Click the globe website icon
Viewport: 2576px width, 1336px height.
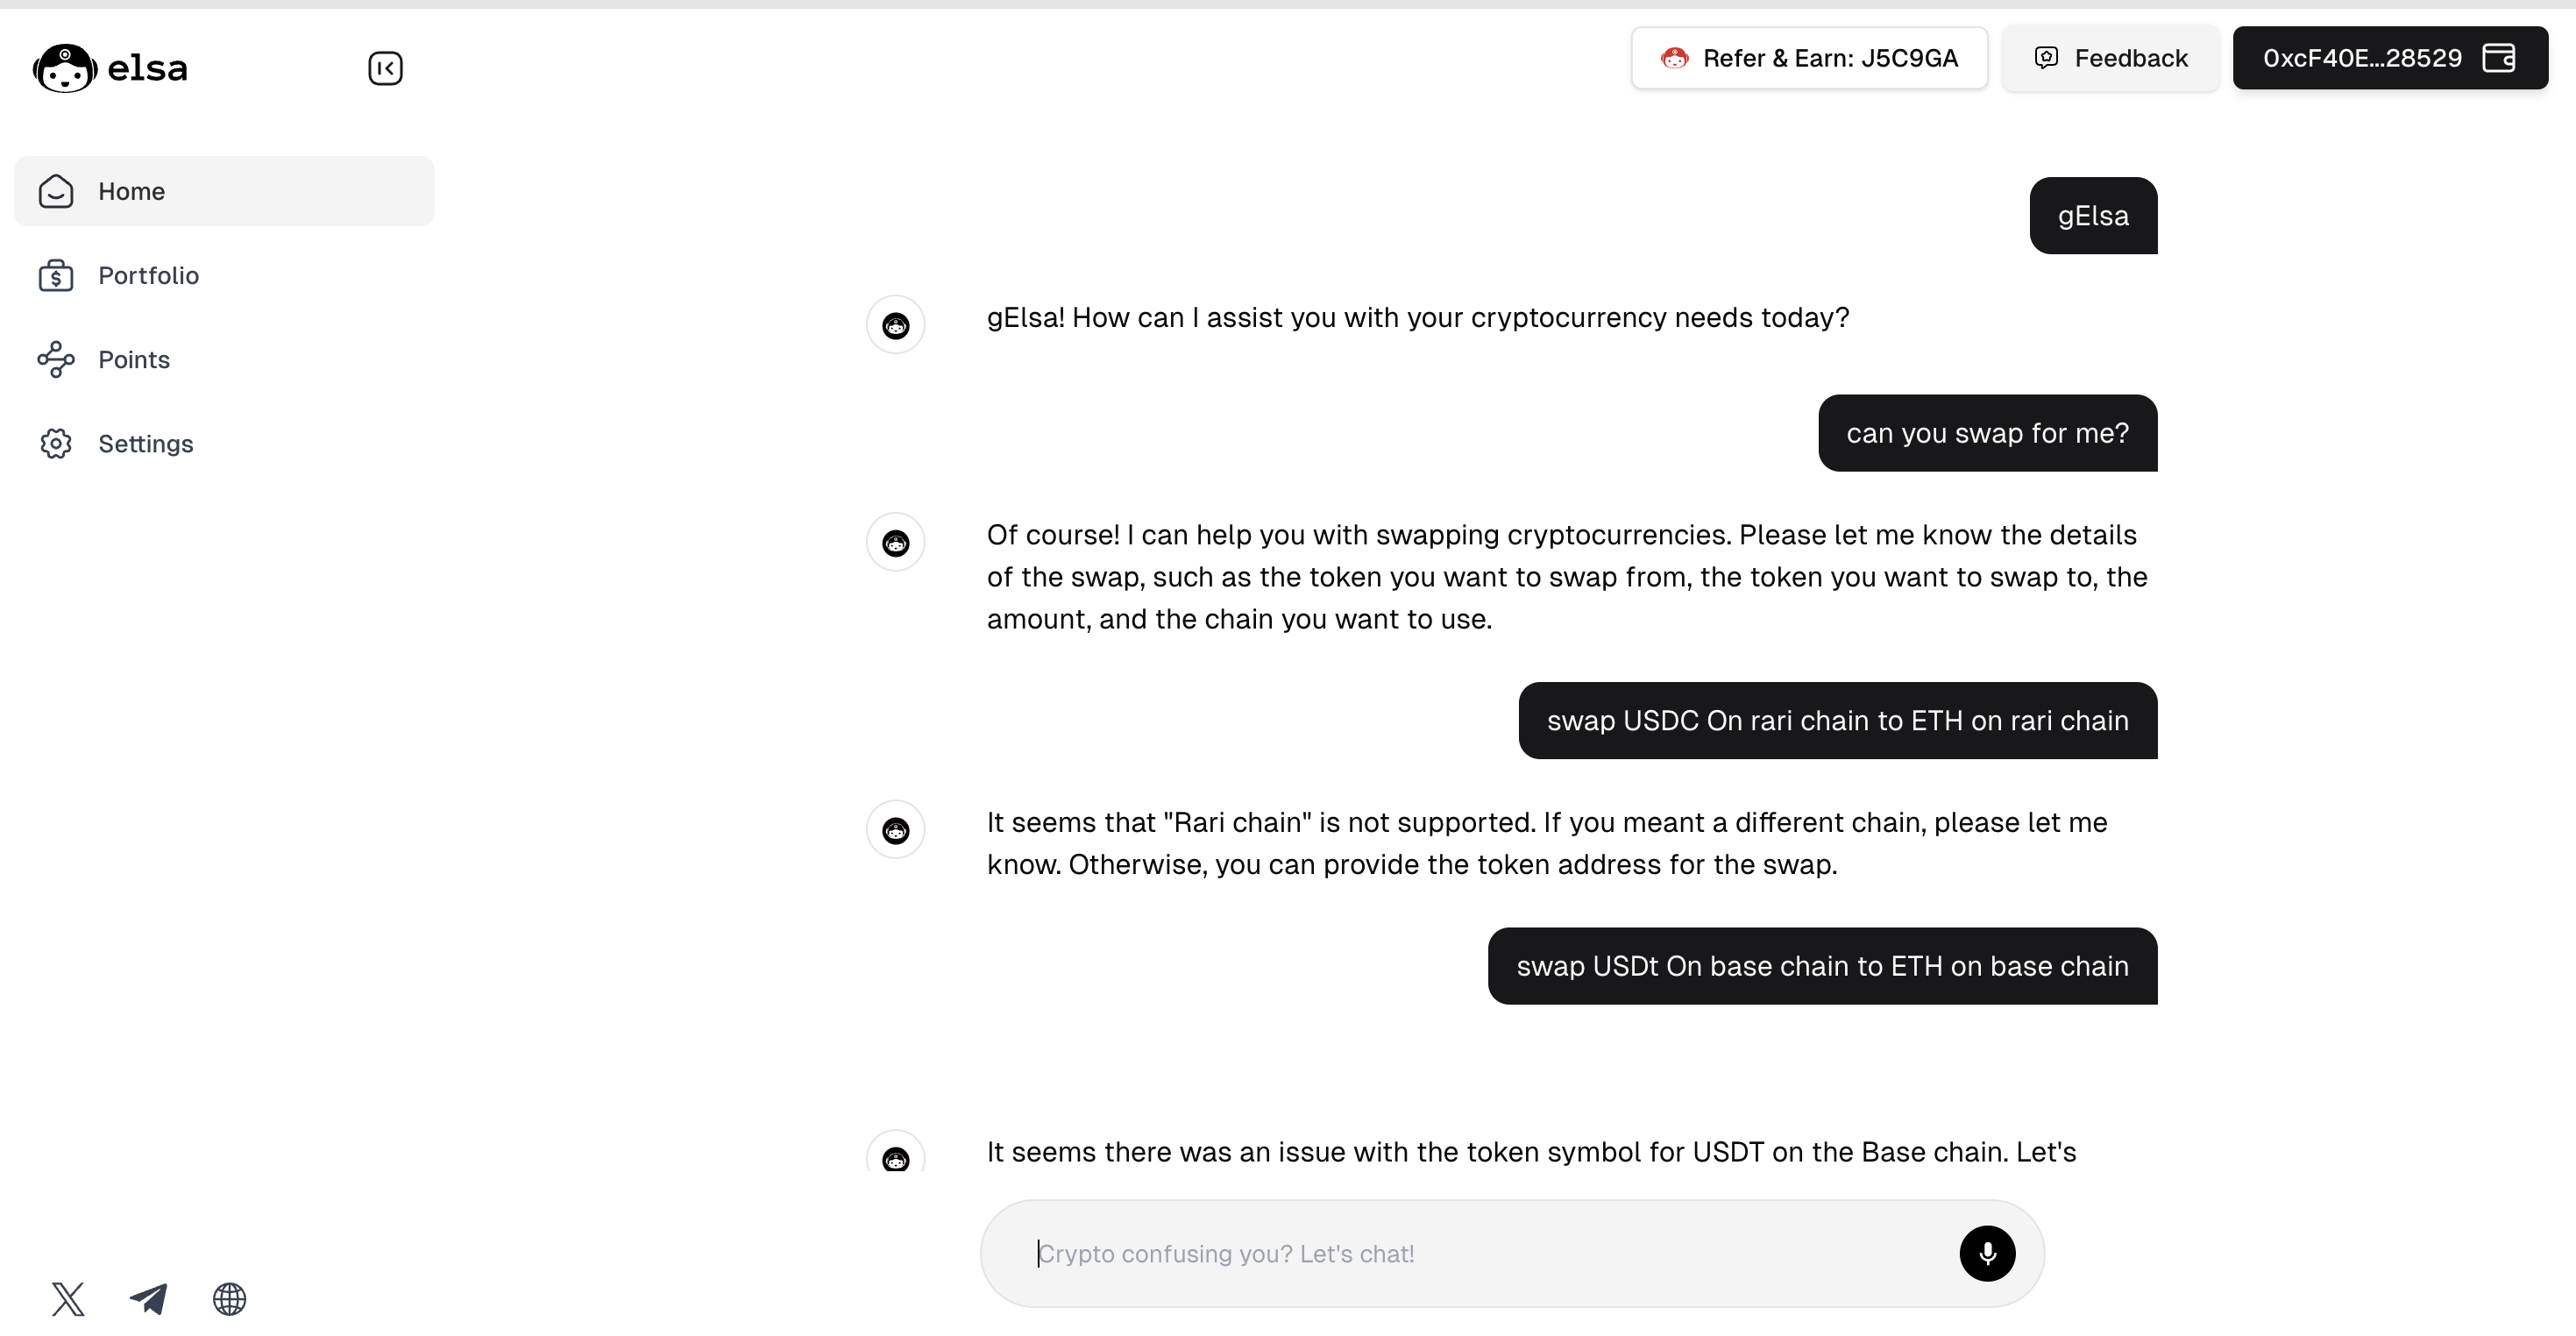[229, 1298]
